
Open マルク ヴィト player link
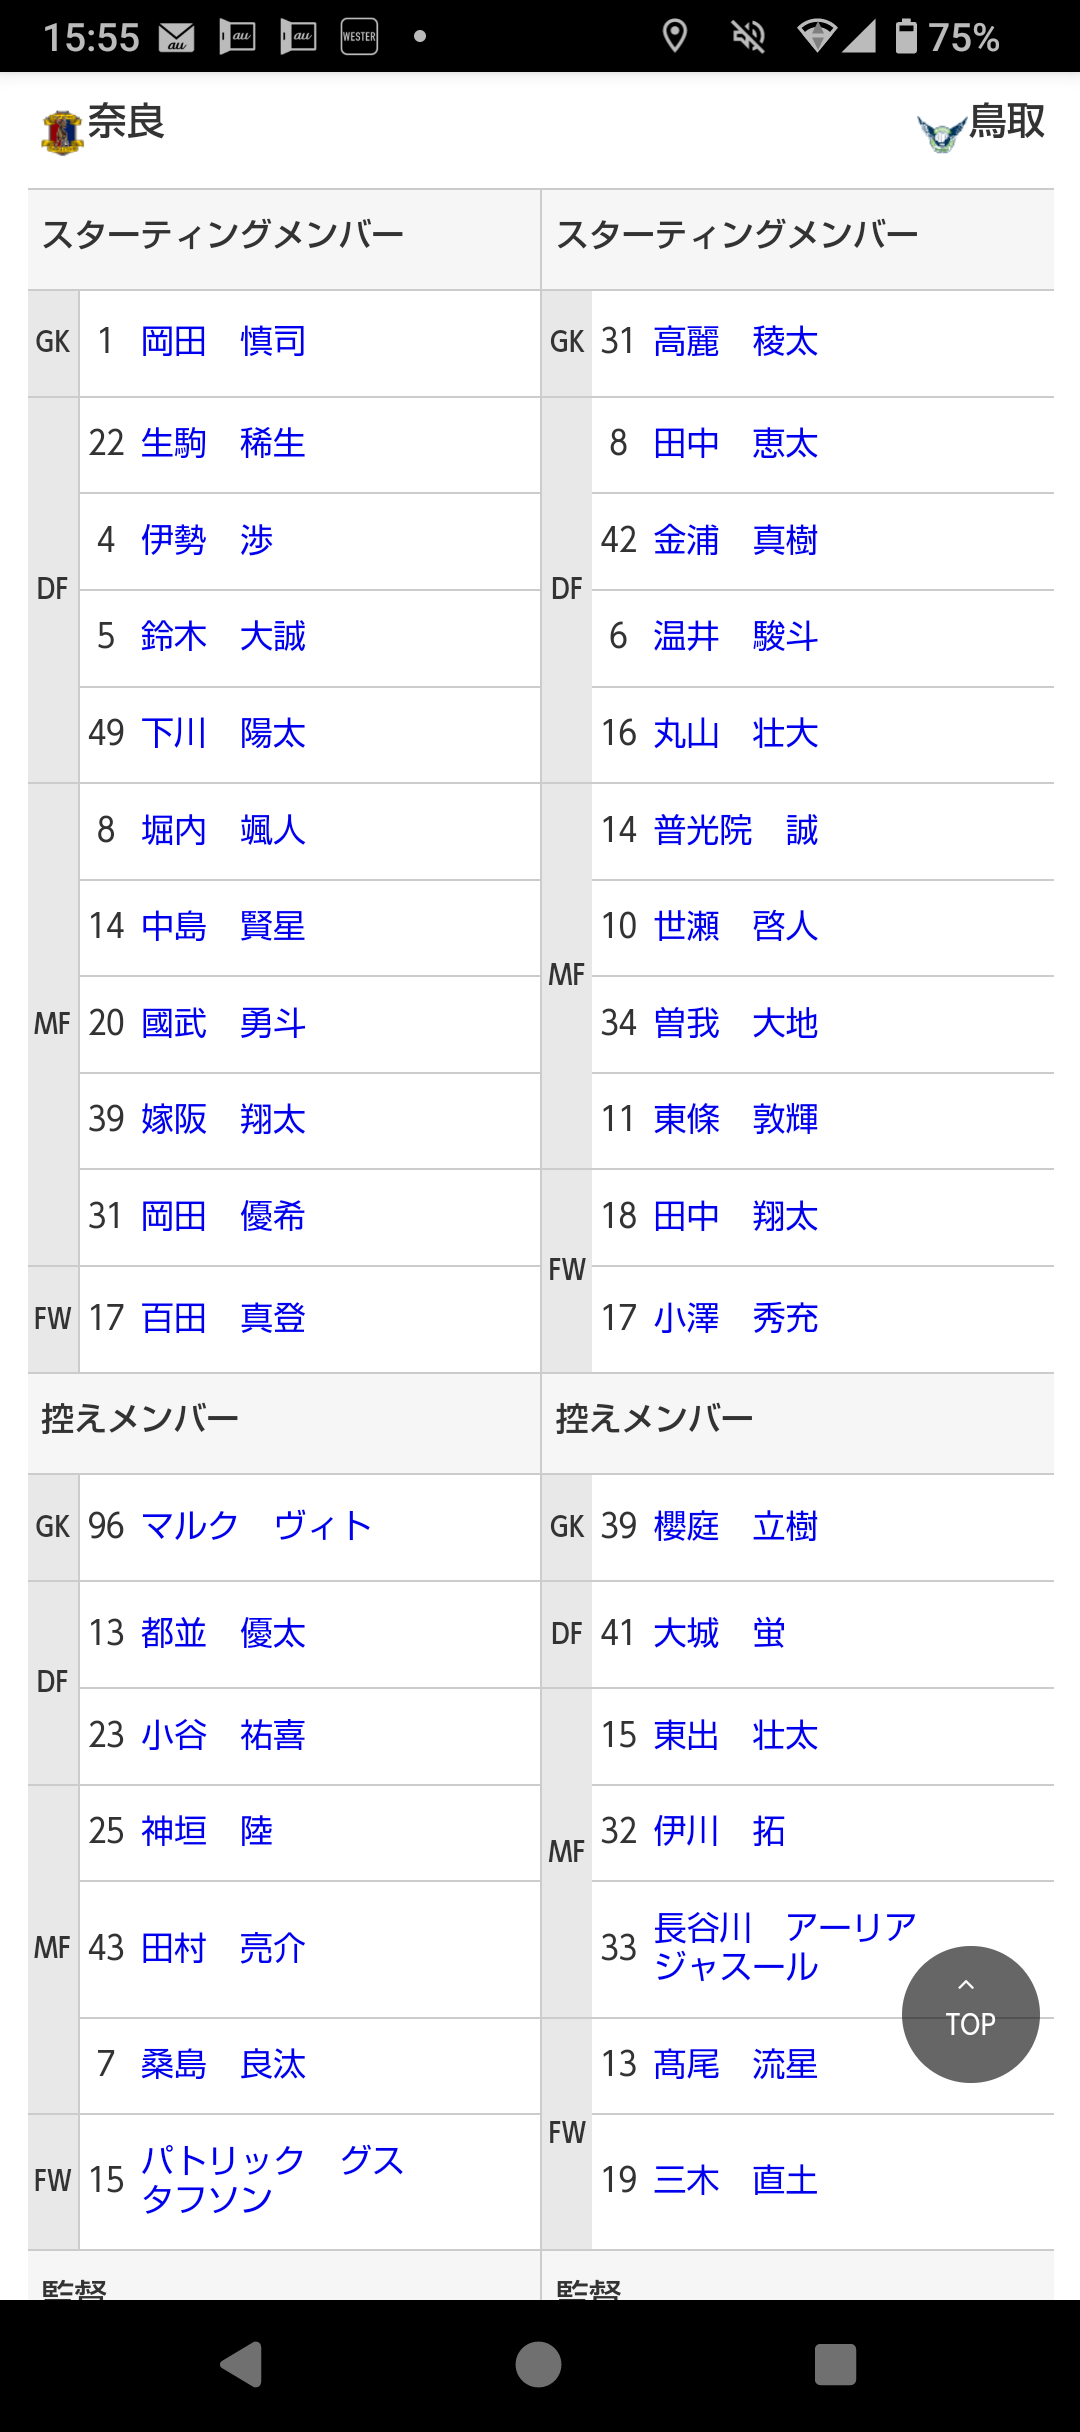[256, 1526]
